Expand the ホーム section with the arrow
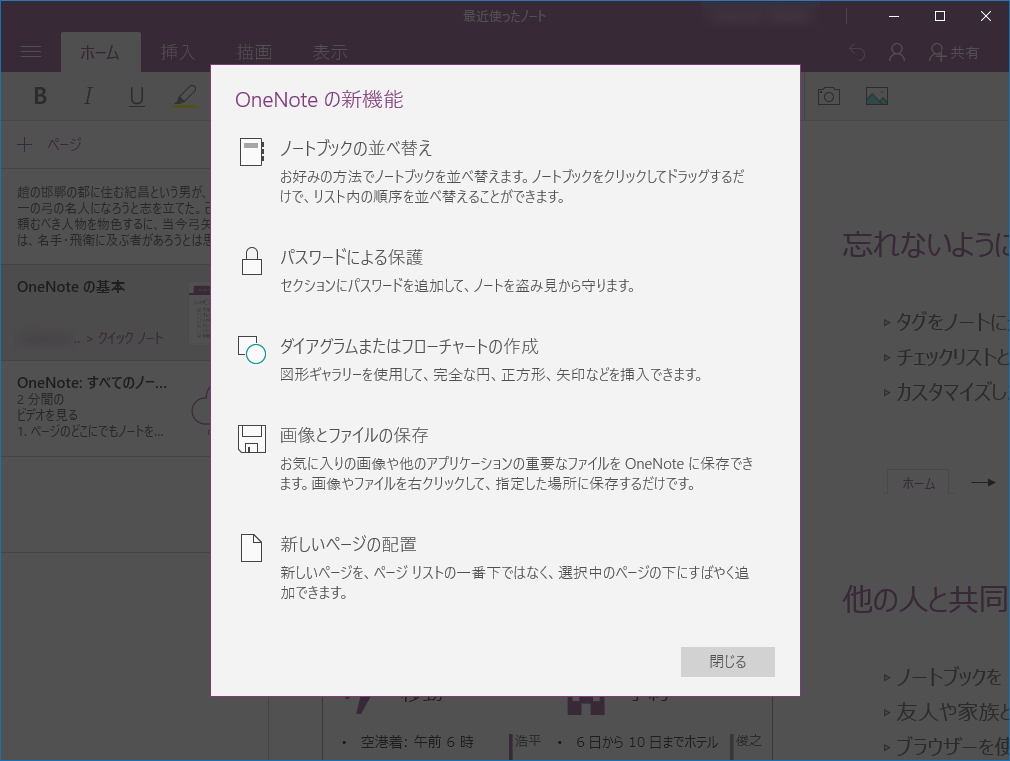Screen dimensions: 1010x761 pos(984,481)
